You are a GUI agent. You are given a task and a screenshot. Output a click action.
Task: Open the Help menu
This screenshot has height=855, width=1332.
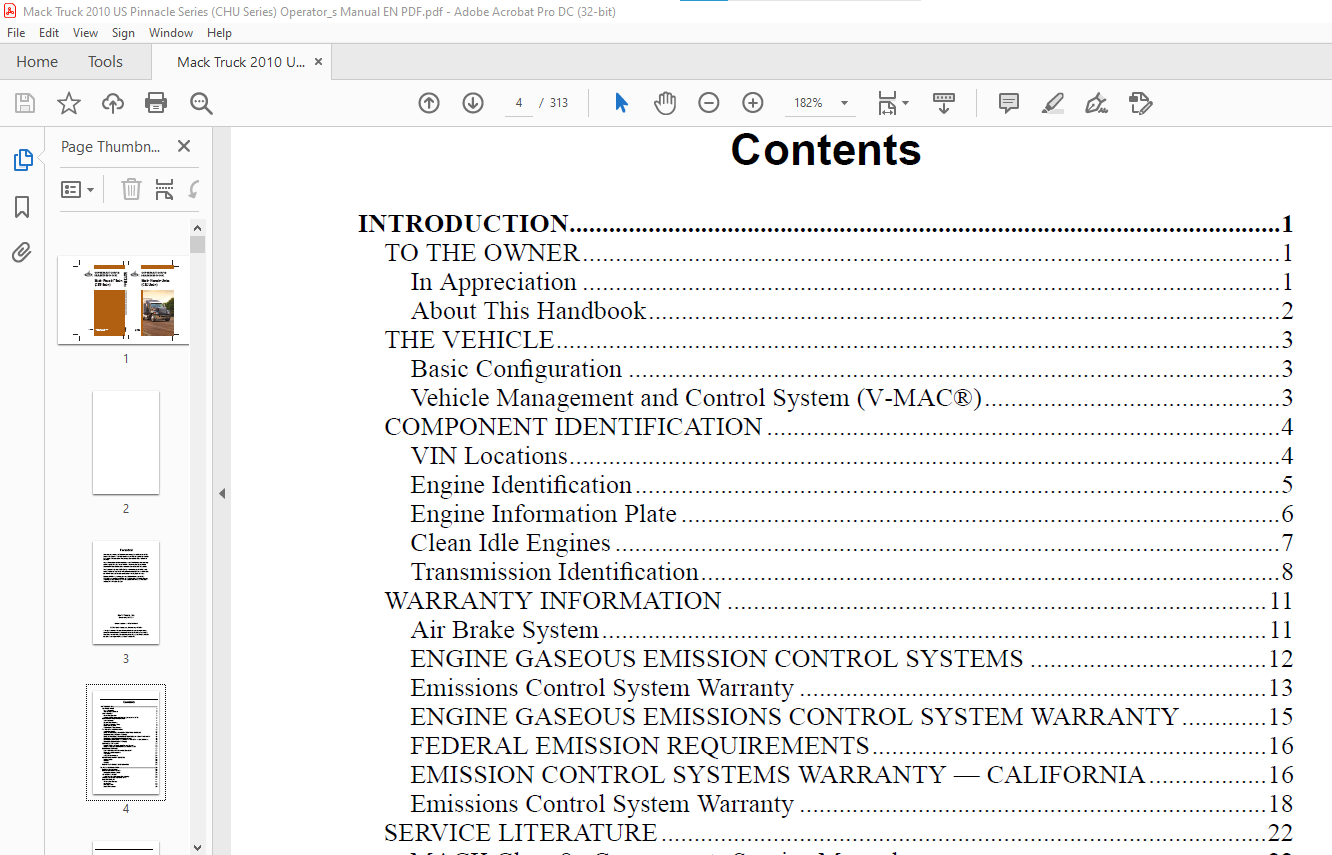pos(219,33)
